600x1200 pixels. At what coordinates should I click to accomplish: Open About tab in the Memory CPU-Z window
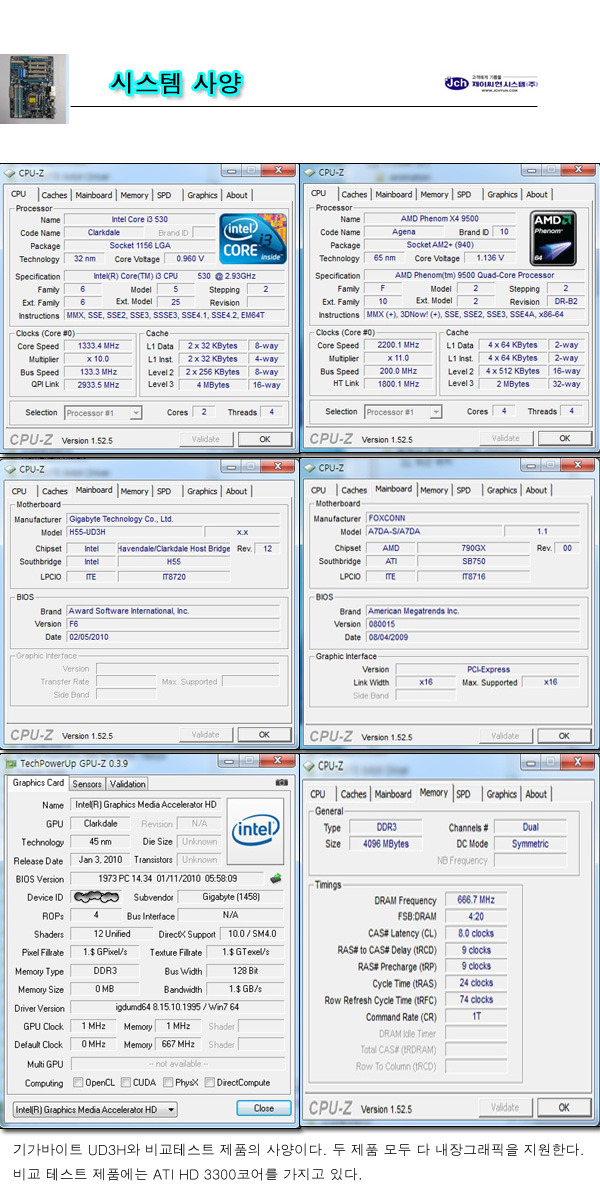click(537, 794)
